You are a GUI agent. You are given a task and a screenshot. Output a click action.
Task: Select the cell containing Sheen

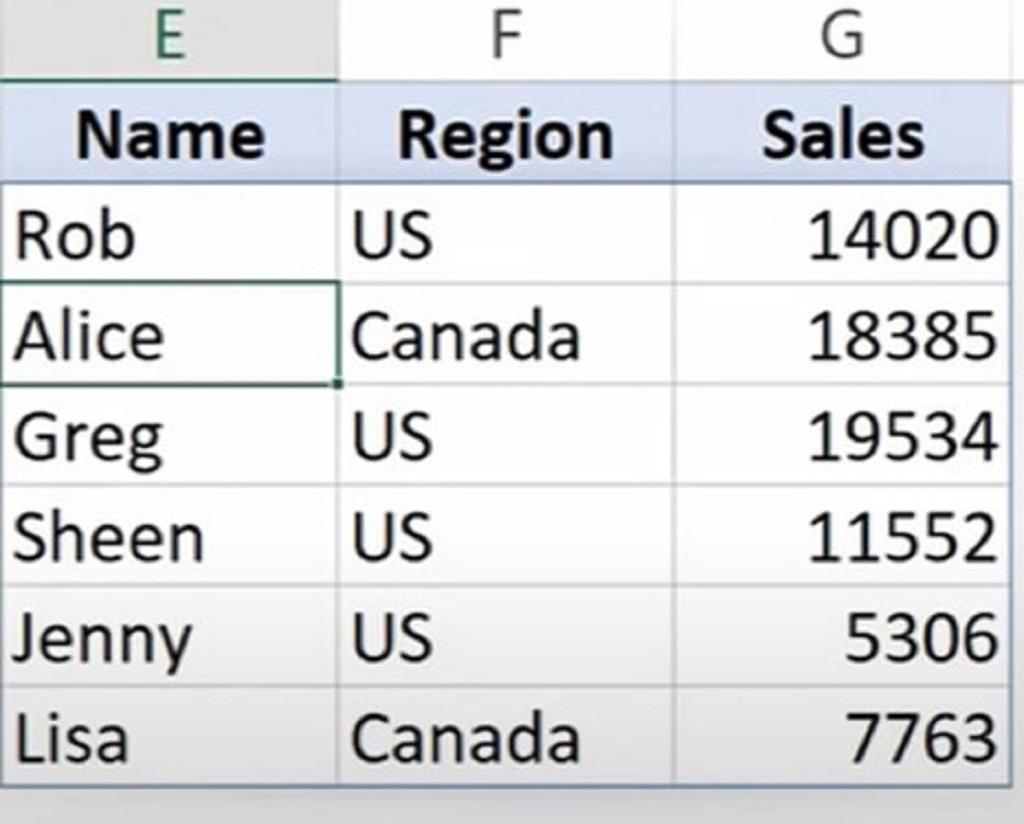coord(169,535)
